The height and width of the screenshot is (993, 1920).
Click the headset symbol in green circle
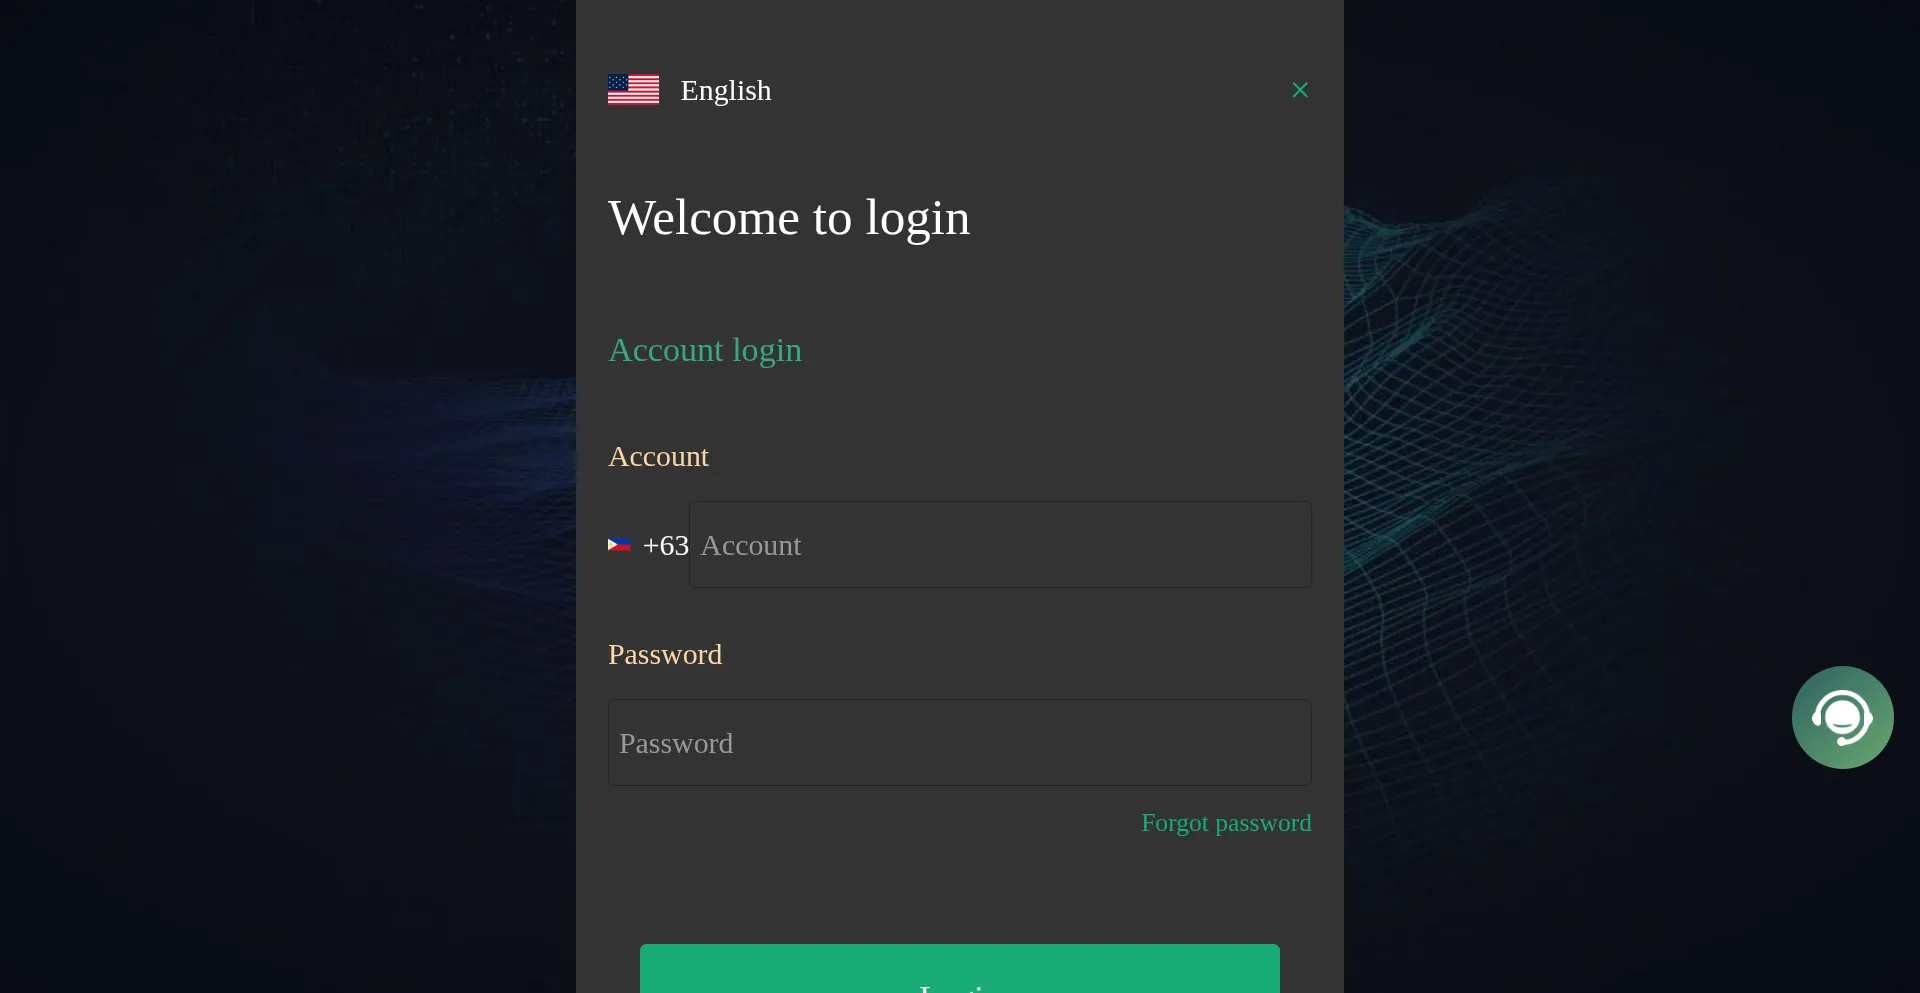coord(1843,718)
